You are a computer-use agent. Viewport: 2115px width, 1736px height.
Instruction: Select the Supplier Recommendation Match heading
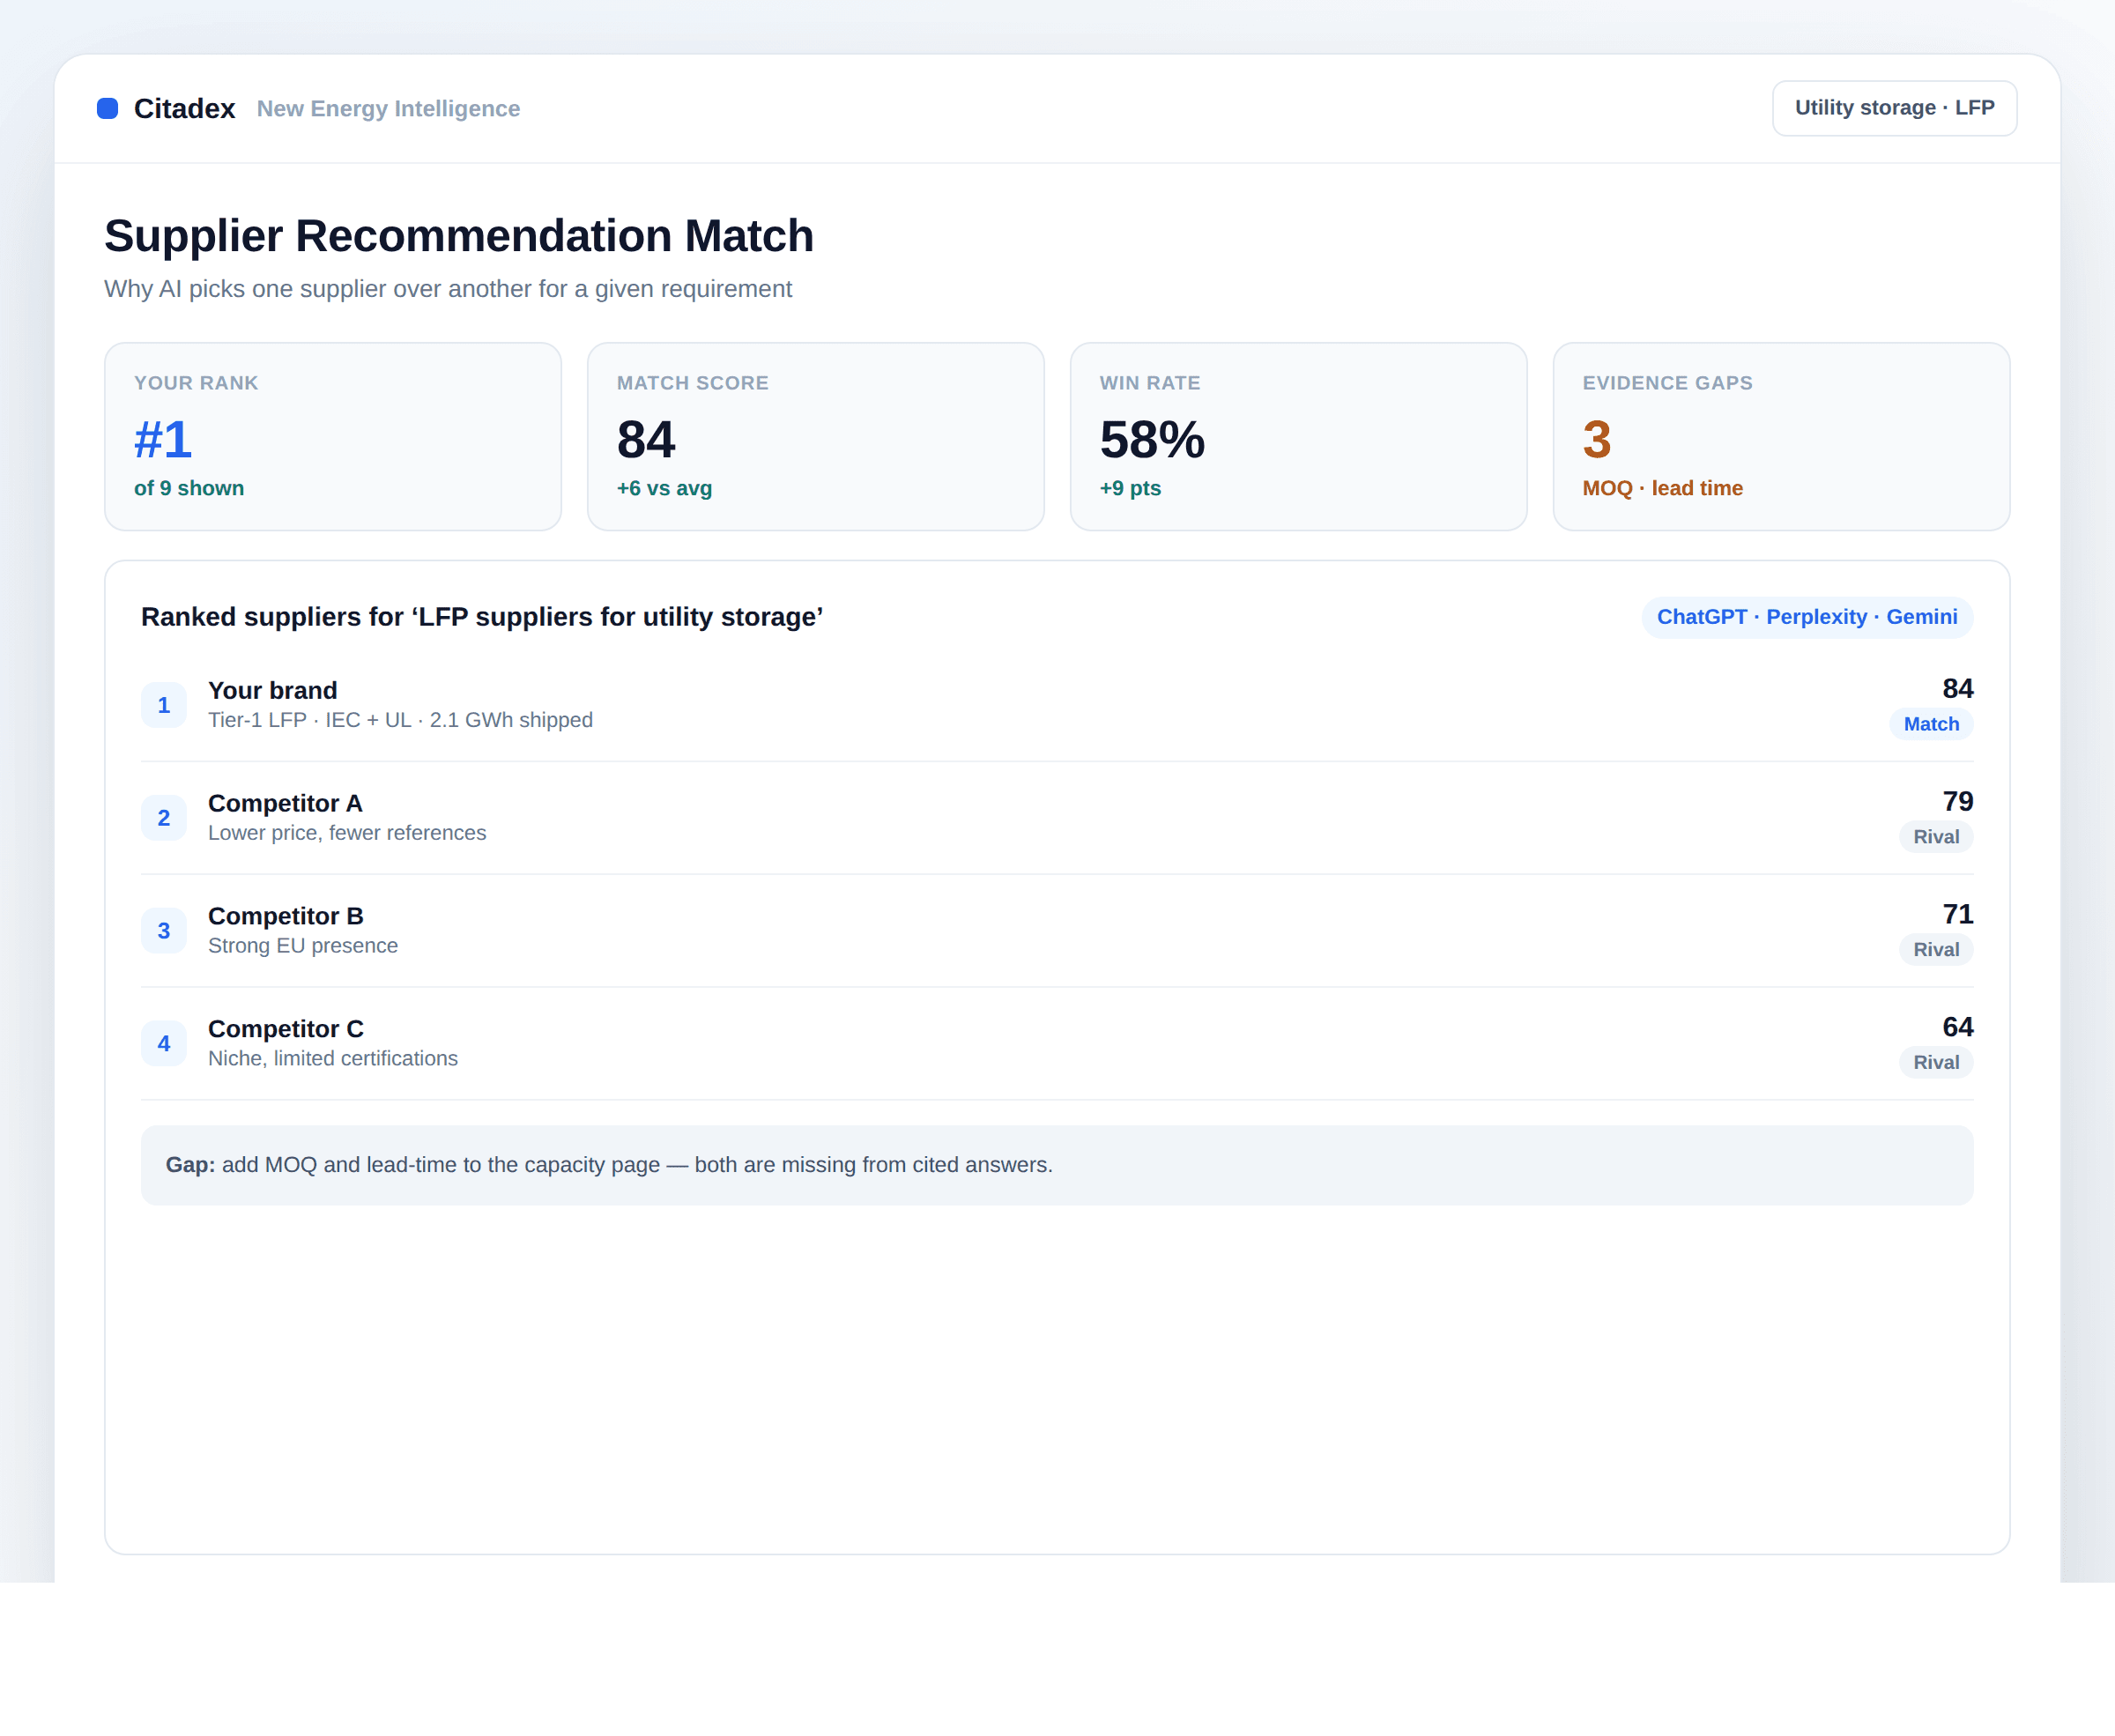pyautogui.click(x=459, y=236)
